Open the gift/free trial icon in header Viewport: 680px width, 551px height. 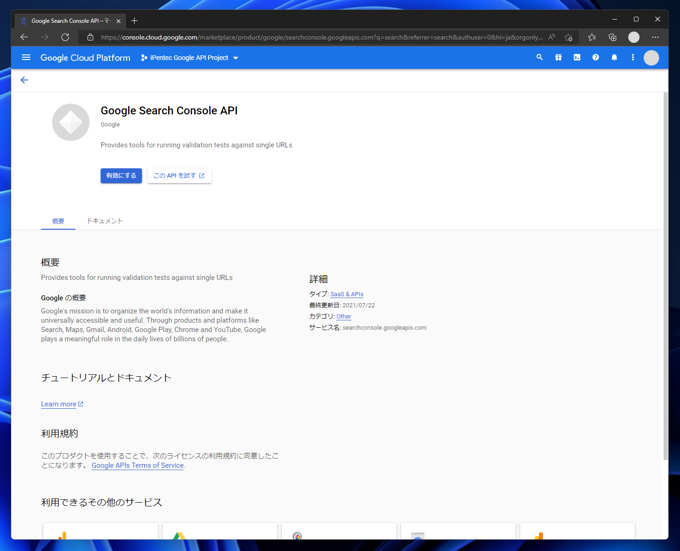click(x=558, y=57)
